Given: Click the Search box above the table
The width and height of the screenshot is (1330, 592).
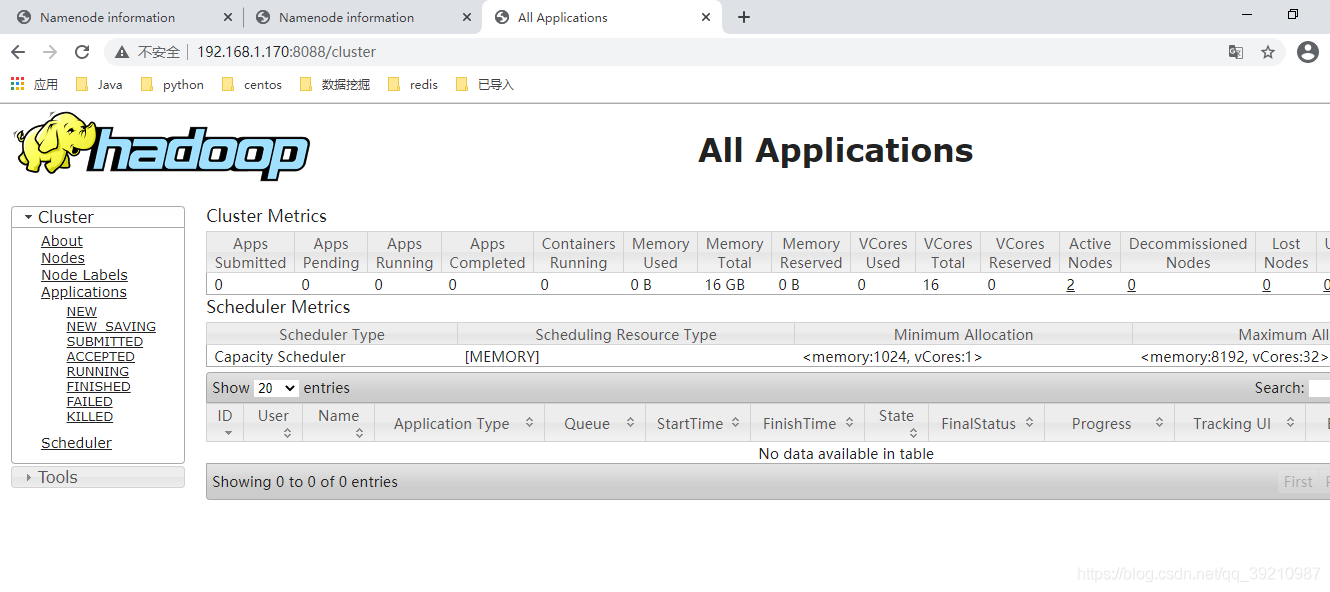Looking at the screenshot, I should (1319, 388).
